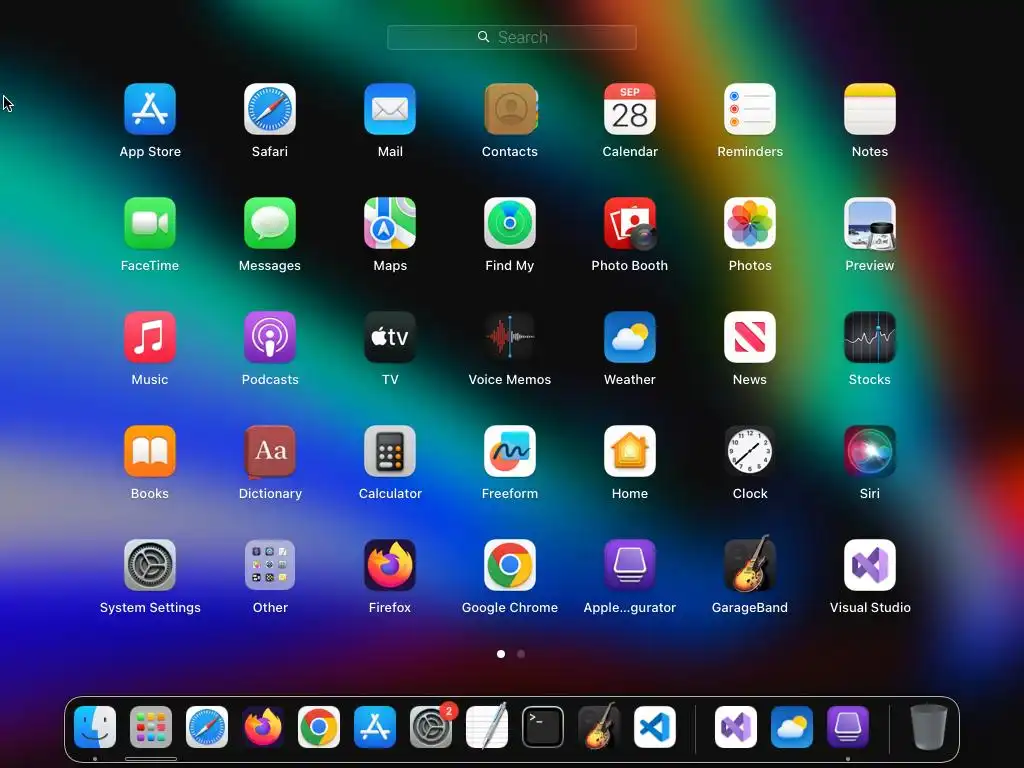This screenshot has width=1024, height=768.
Task: Expand the Other apps folder
Action: 270,565
